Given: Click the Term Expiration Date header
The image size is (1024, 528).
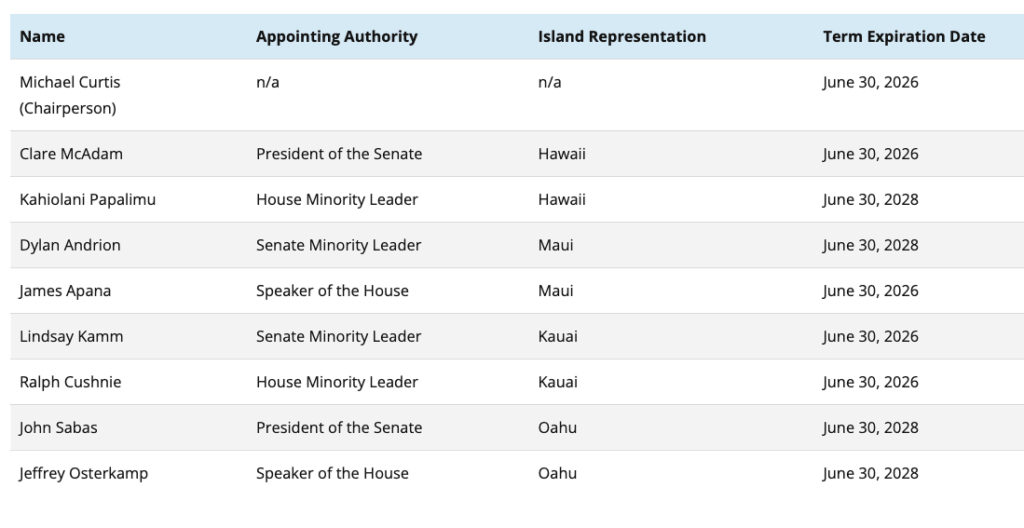Looking at the screenshot, I should [903, 36].
